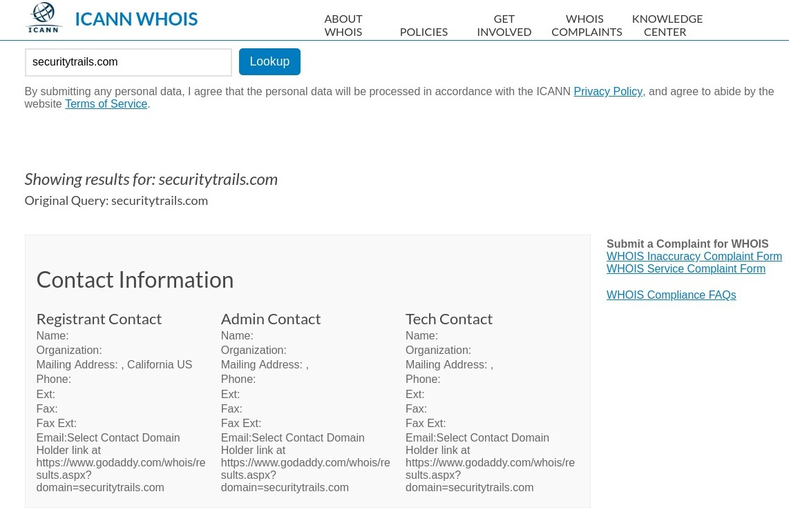Viewport: 789px width, 514px height.
Task: Open the Terms of Service link
Action: click(x=106, y=104)
